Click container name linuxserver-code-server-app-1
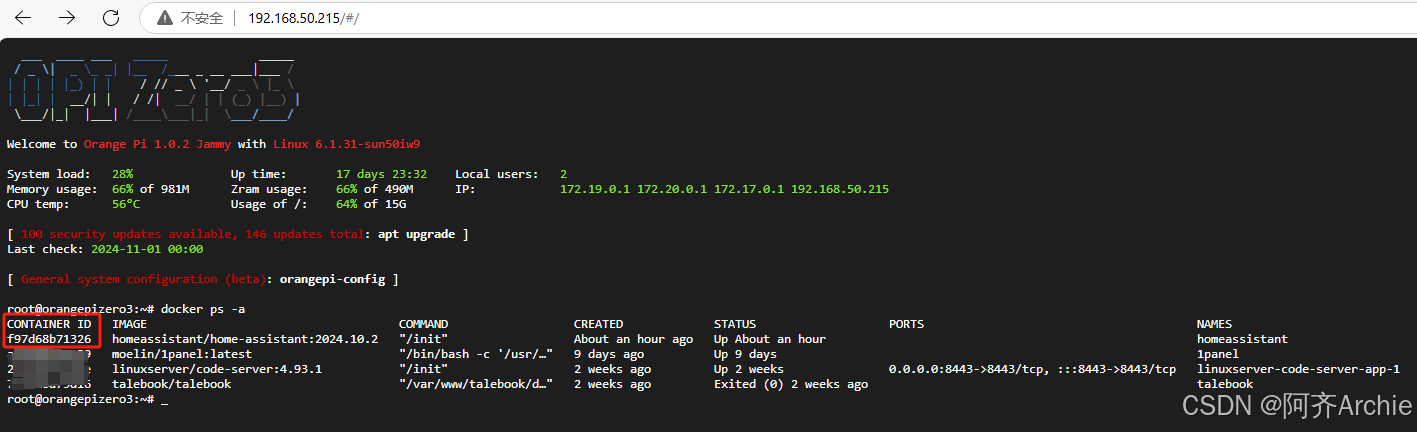1417x432 pixels. pyautogui.click(x=1298, y=369)
